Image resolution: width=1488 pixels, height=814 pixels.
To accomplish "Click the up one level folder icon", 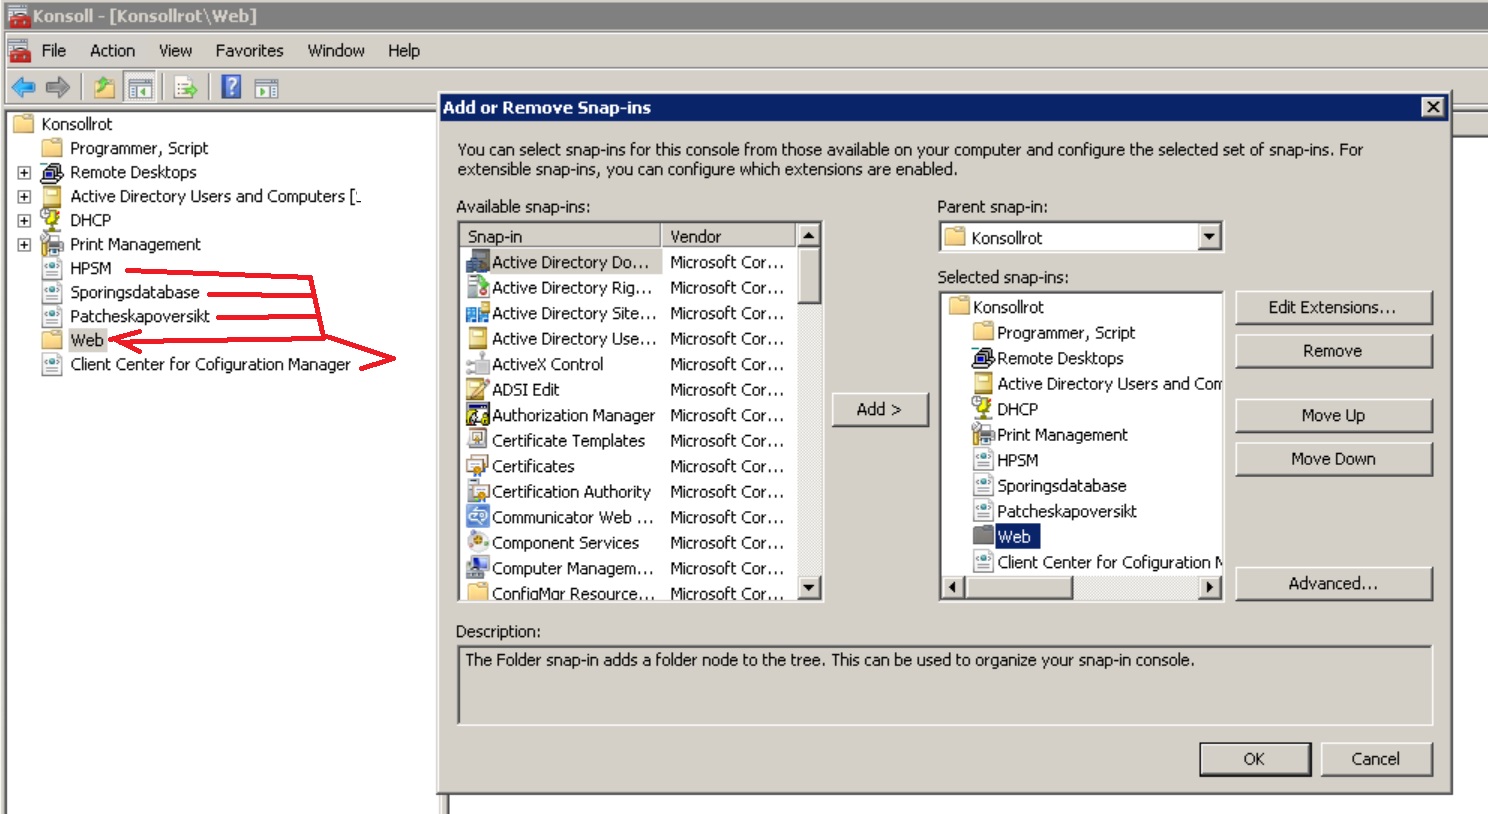I will [x=104, y=88].
